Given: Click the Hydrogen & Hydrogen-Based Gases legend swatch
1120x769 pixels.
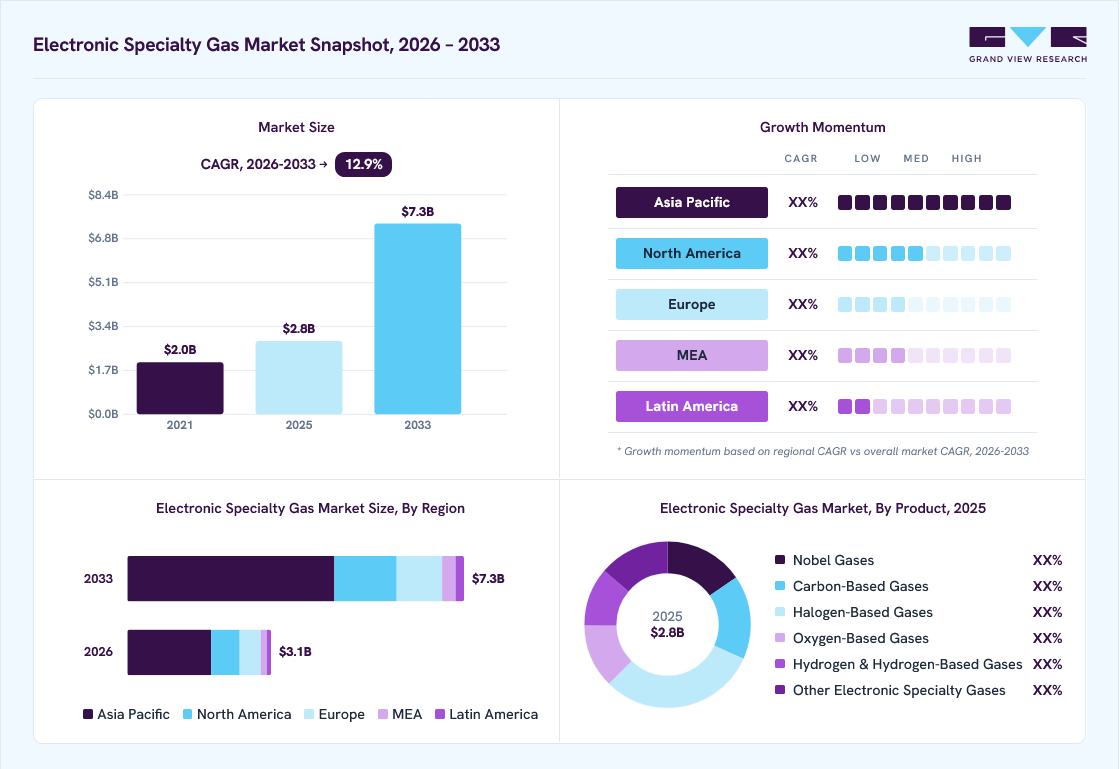Looking at the screenshot, I should click(x=780, y=664).
